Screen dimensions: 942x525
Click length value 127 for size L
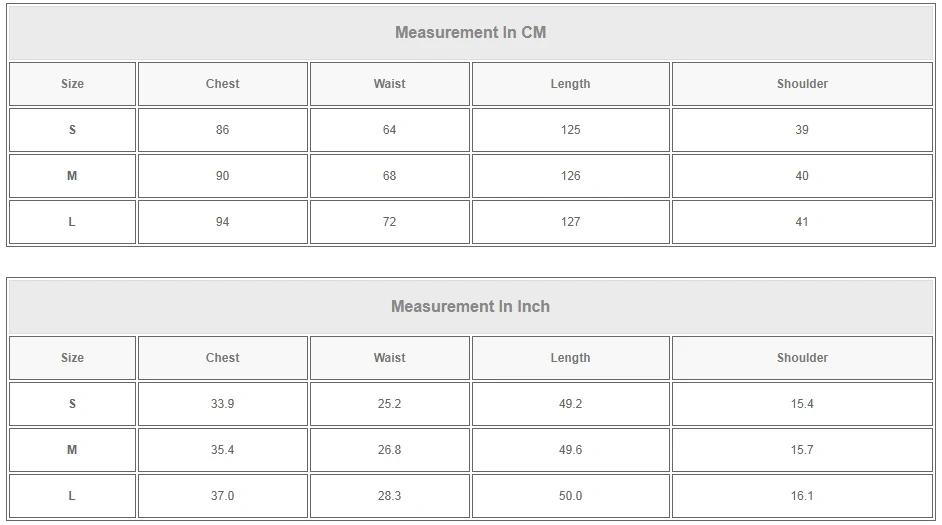tap(570, 222)
